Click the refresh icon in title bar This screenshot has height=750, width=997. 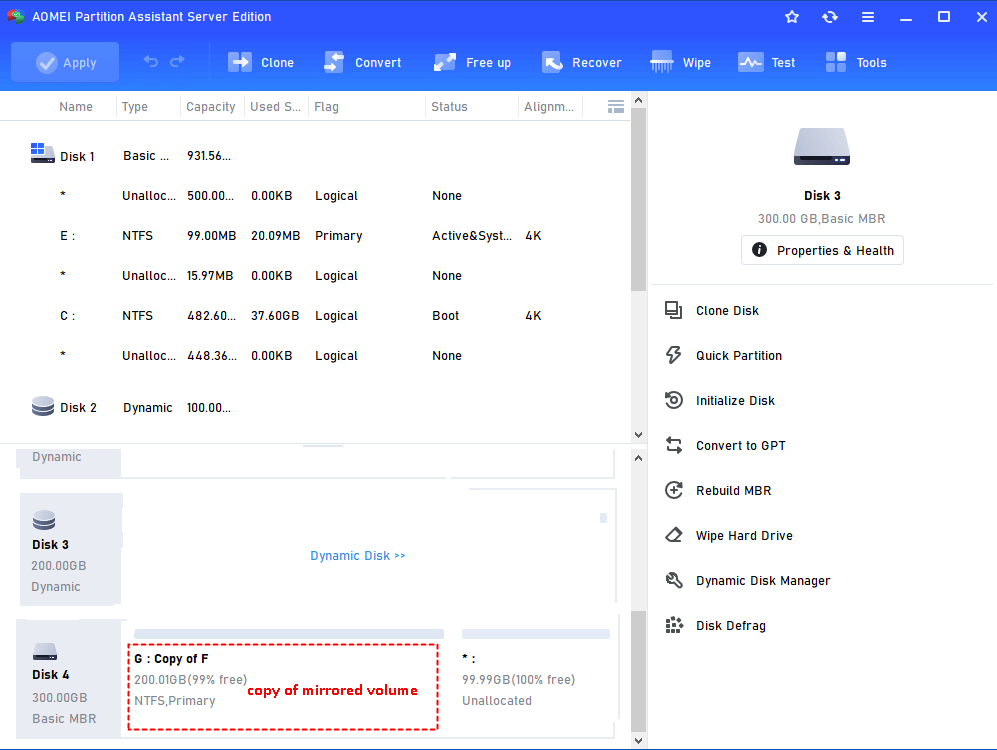(x=830, y=17)
